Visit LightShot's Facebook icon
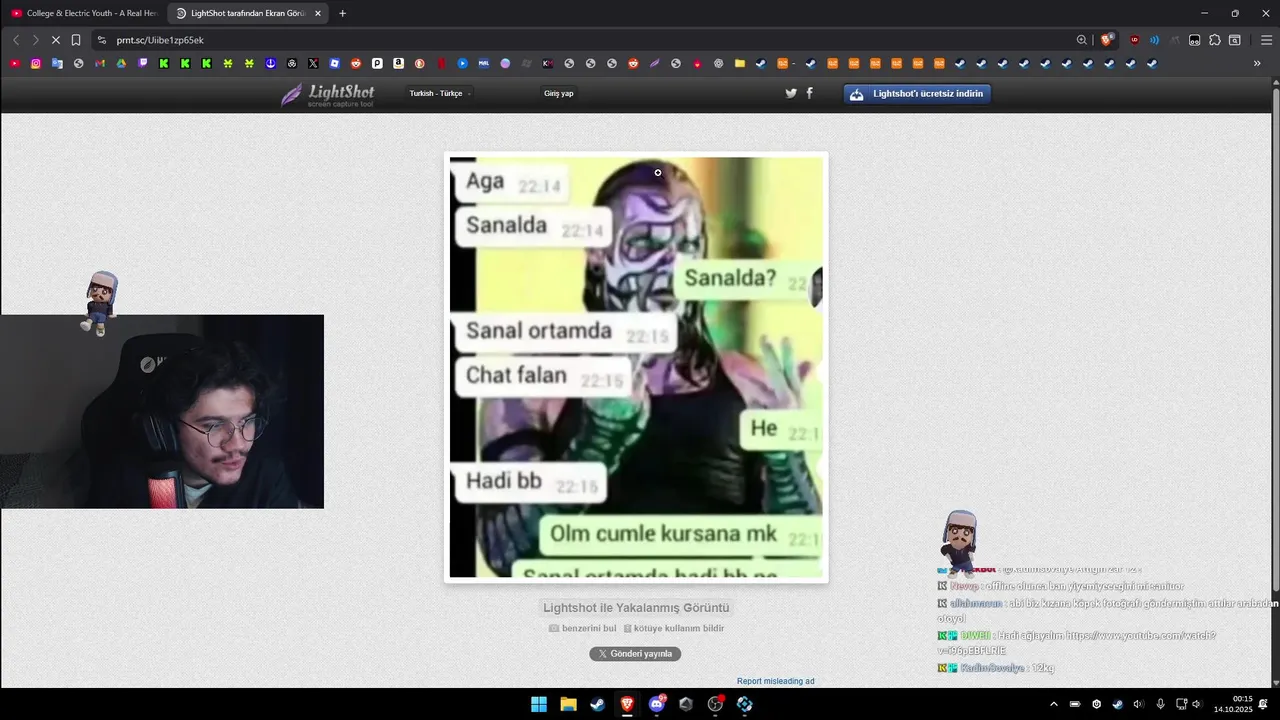1280x720 pixels. (x=809, y=93)
